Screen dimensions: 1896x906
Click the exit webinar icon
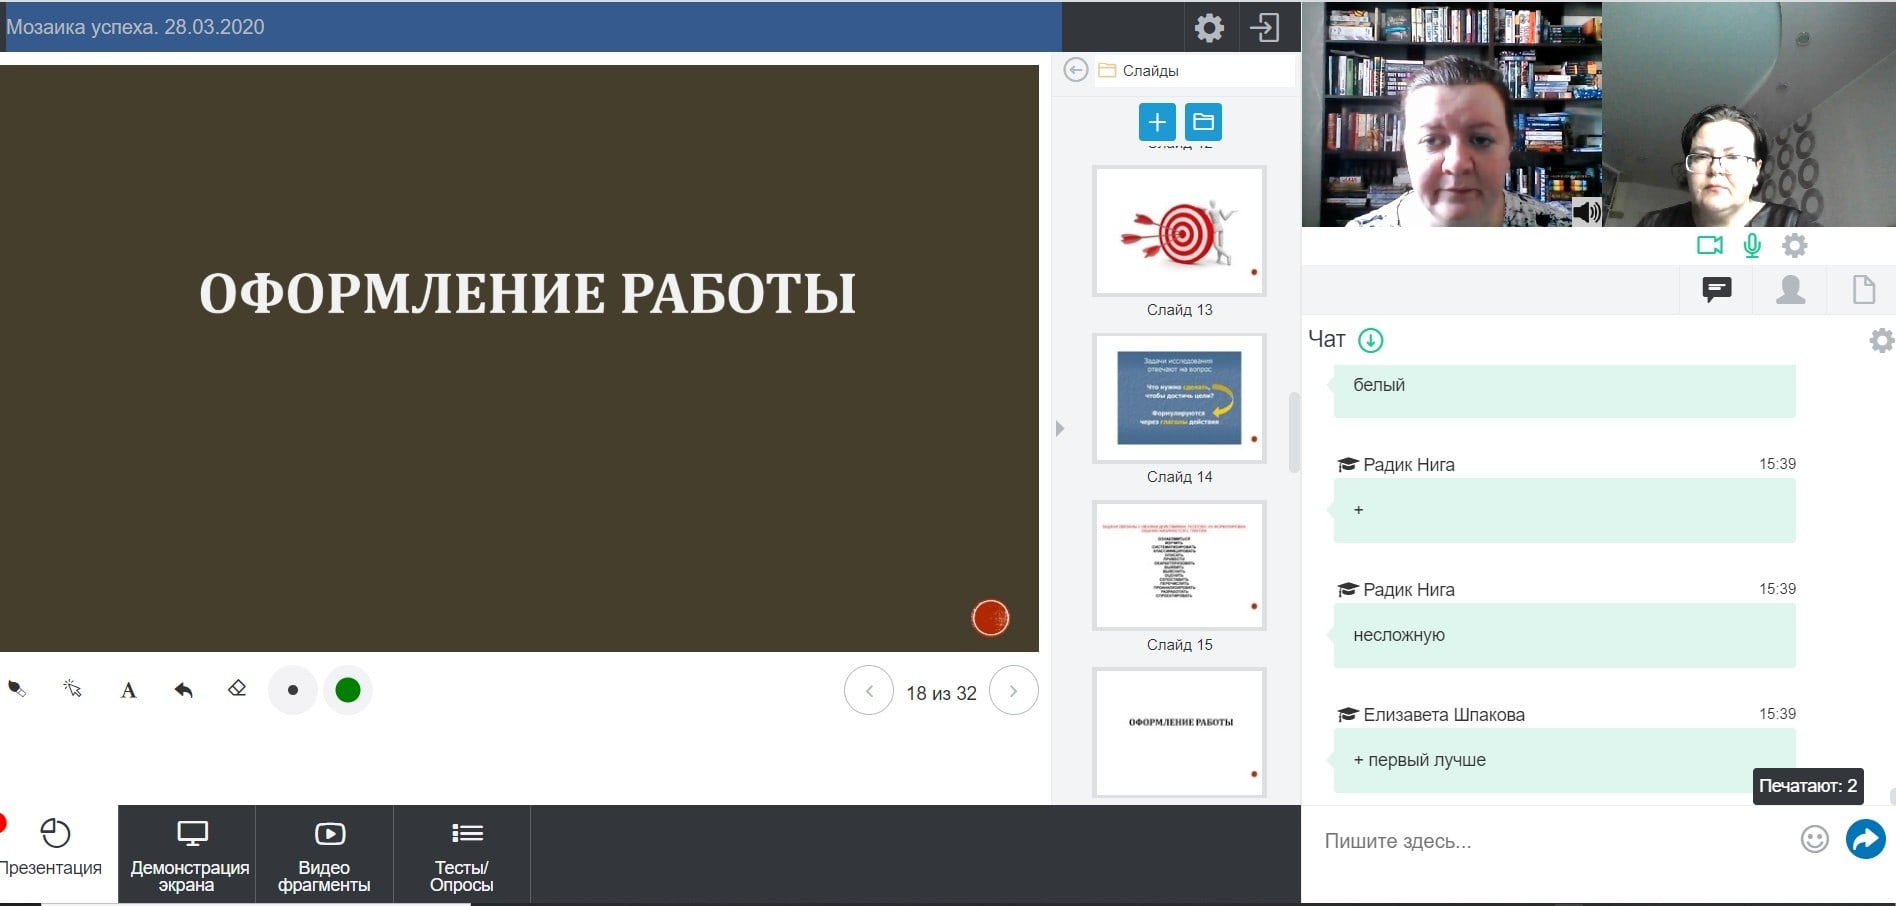[1265, 27]
